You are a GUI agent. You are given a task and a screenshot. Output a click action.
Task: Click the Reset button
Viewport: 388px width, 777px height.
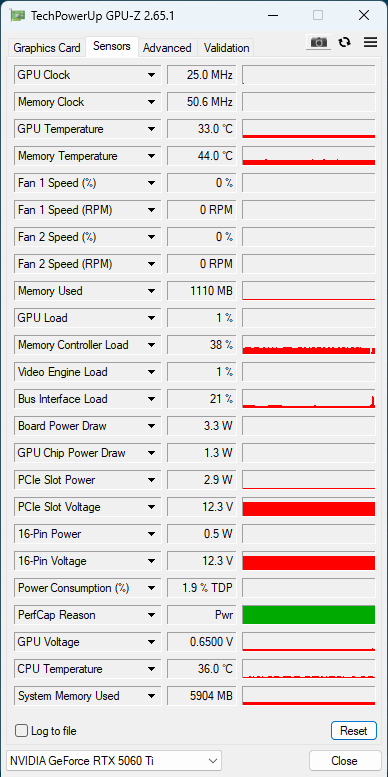354,731
